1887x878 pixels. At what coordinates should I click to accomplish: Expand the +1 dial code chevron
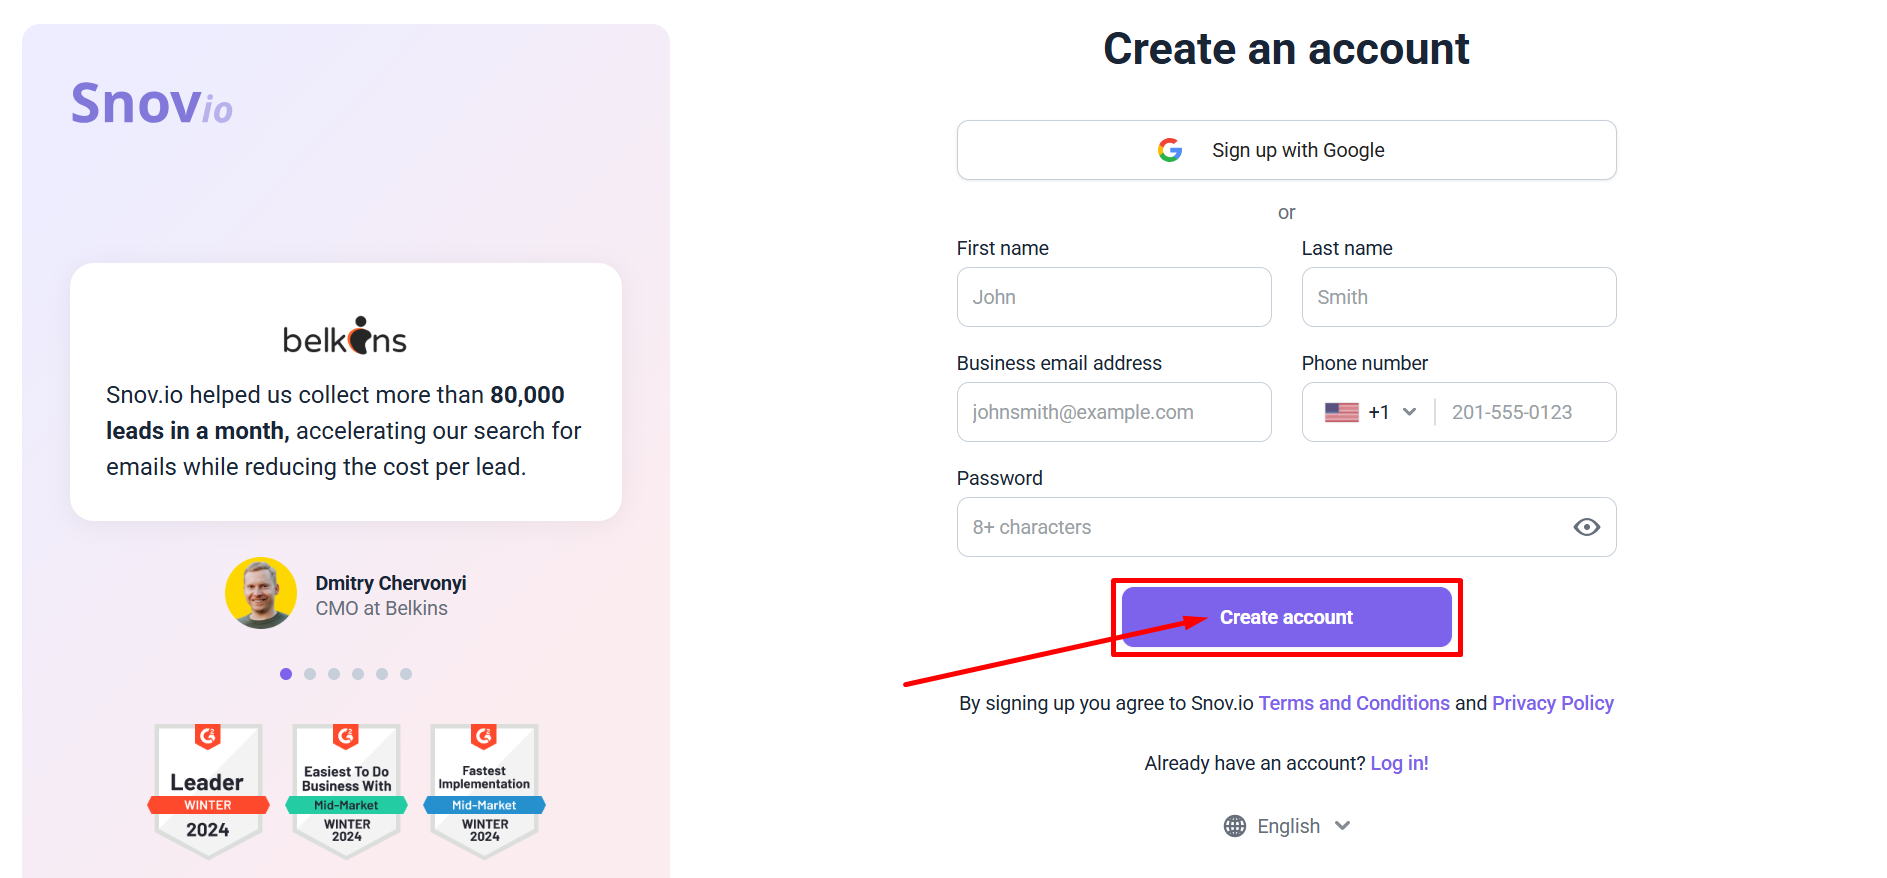pyautogui.click(x=1410, y=411)
